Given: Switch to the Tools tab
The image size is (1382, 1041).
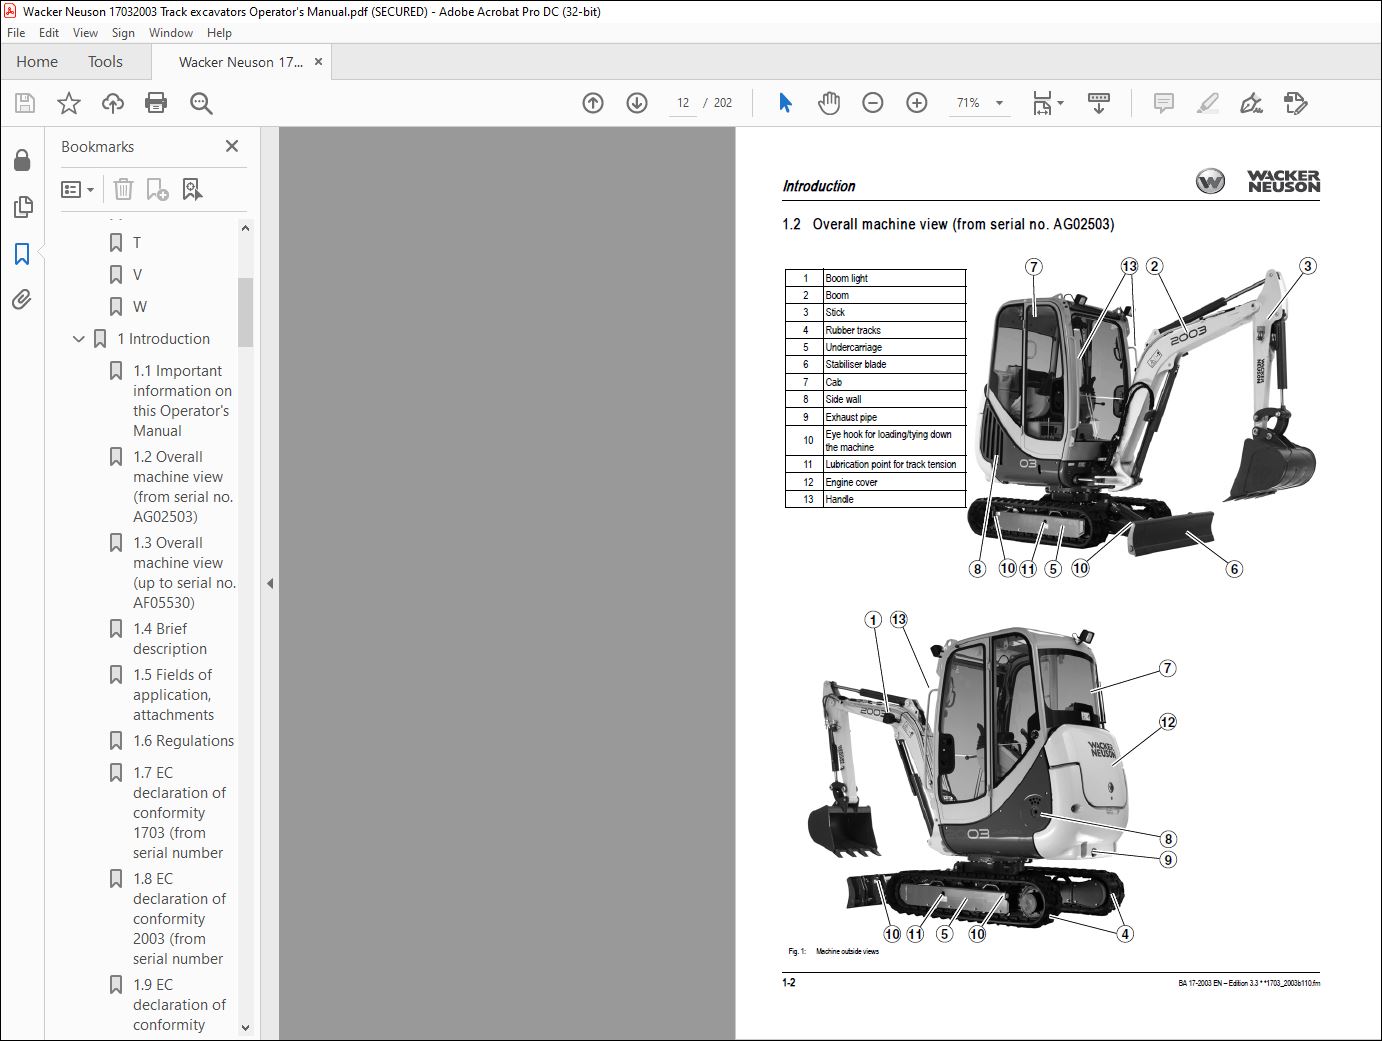Looking at the screenshot, I should (105, 62).
